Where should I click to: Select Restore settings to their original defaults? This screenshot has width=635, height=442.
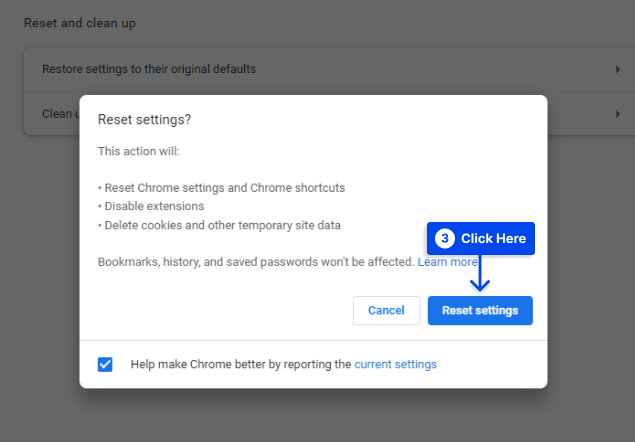pos(329,69)
